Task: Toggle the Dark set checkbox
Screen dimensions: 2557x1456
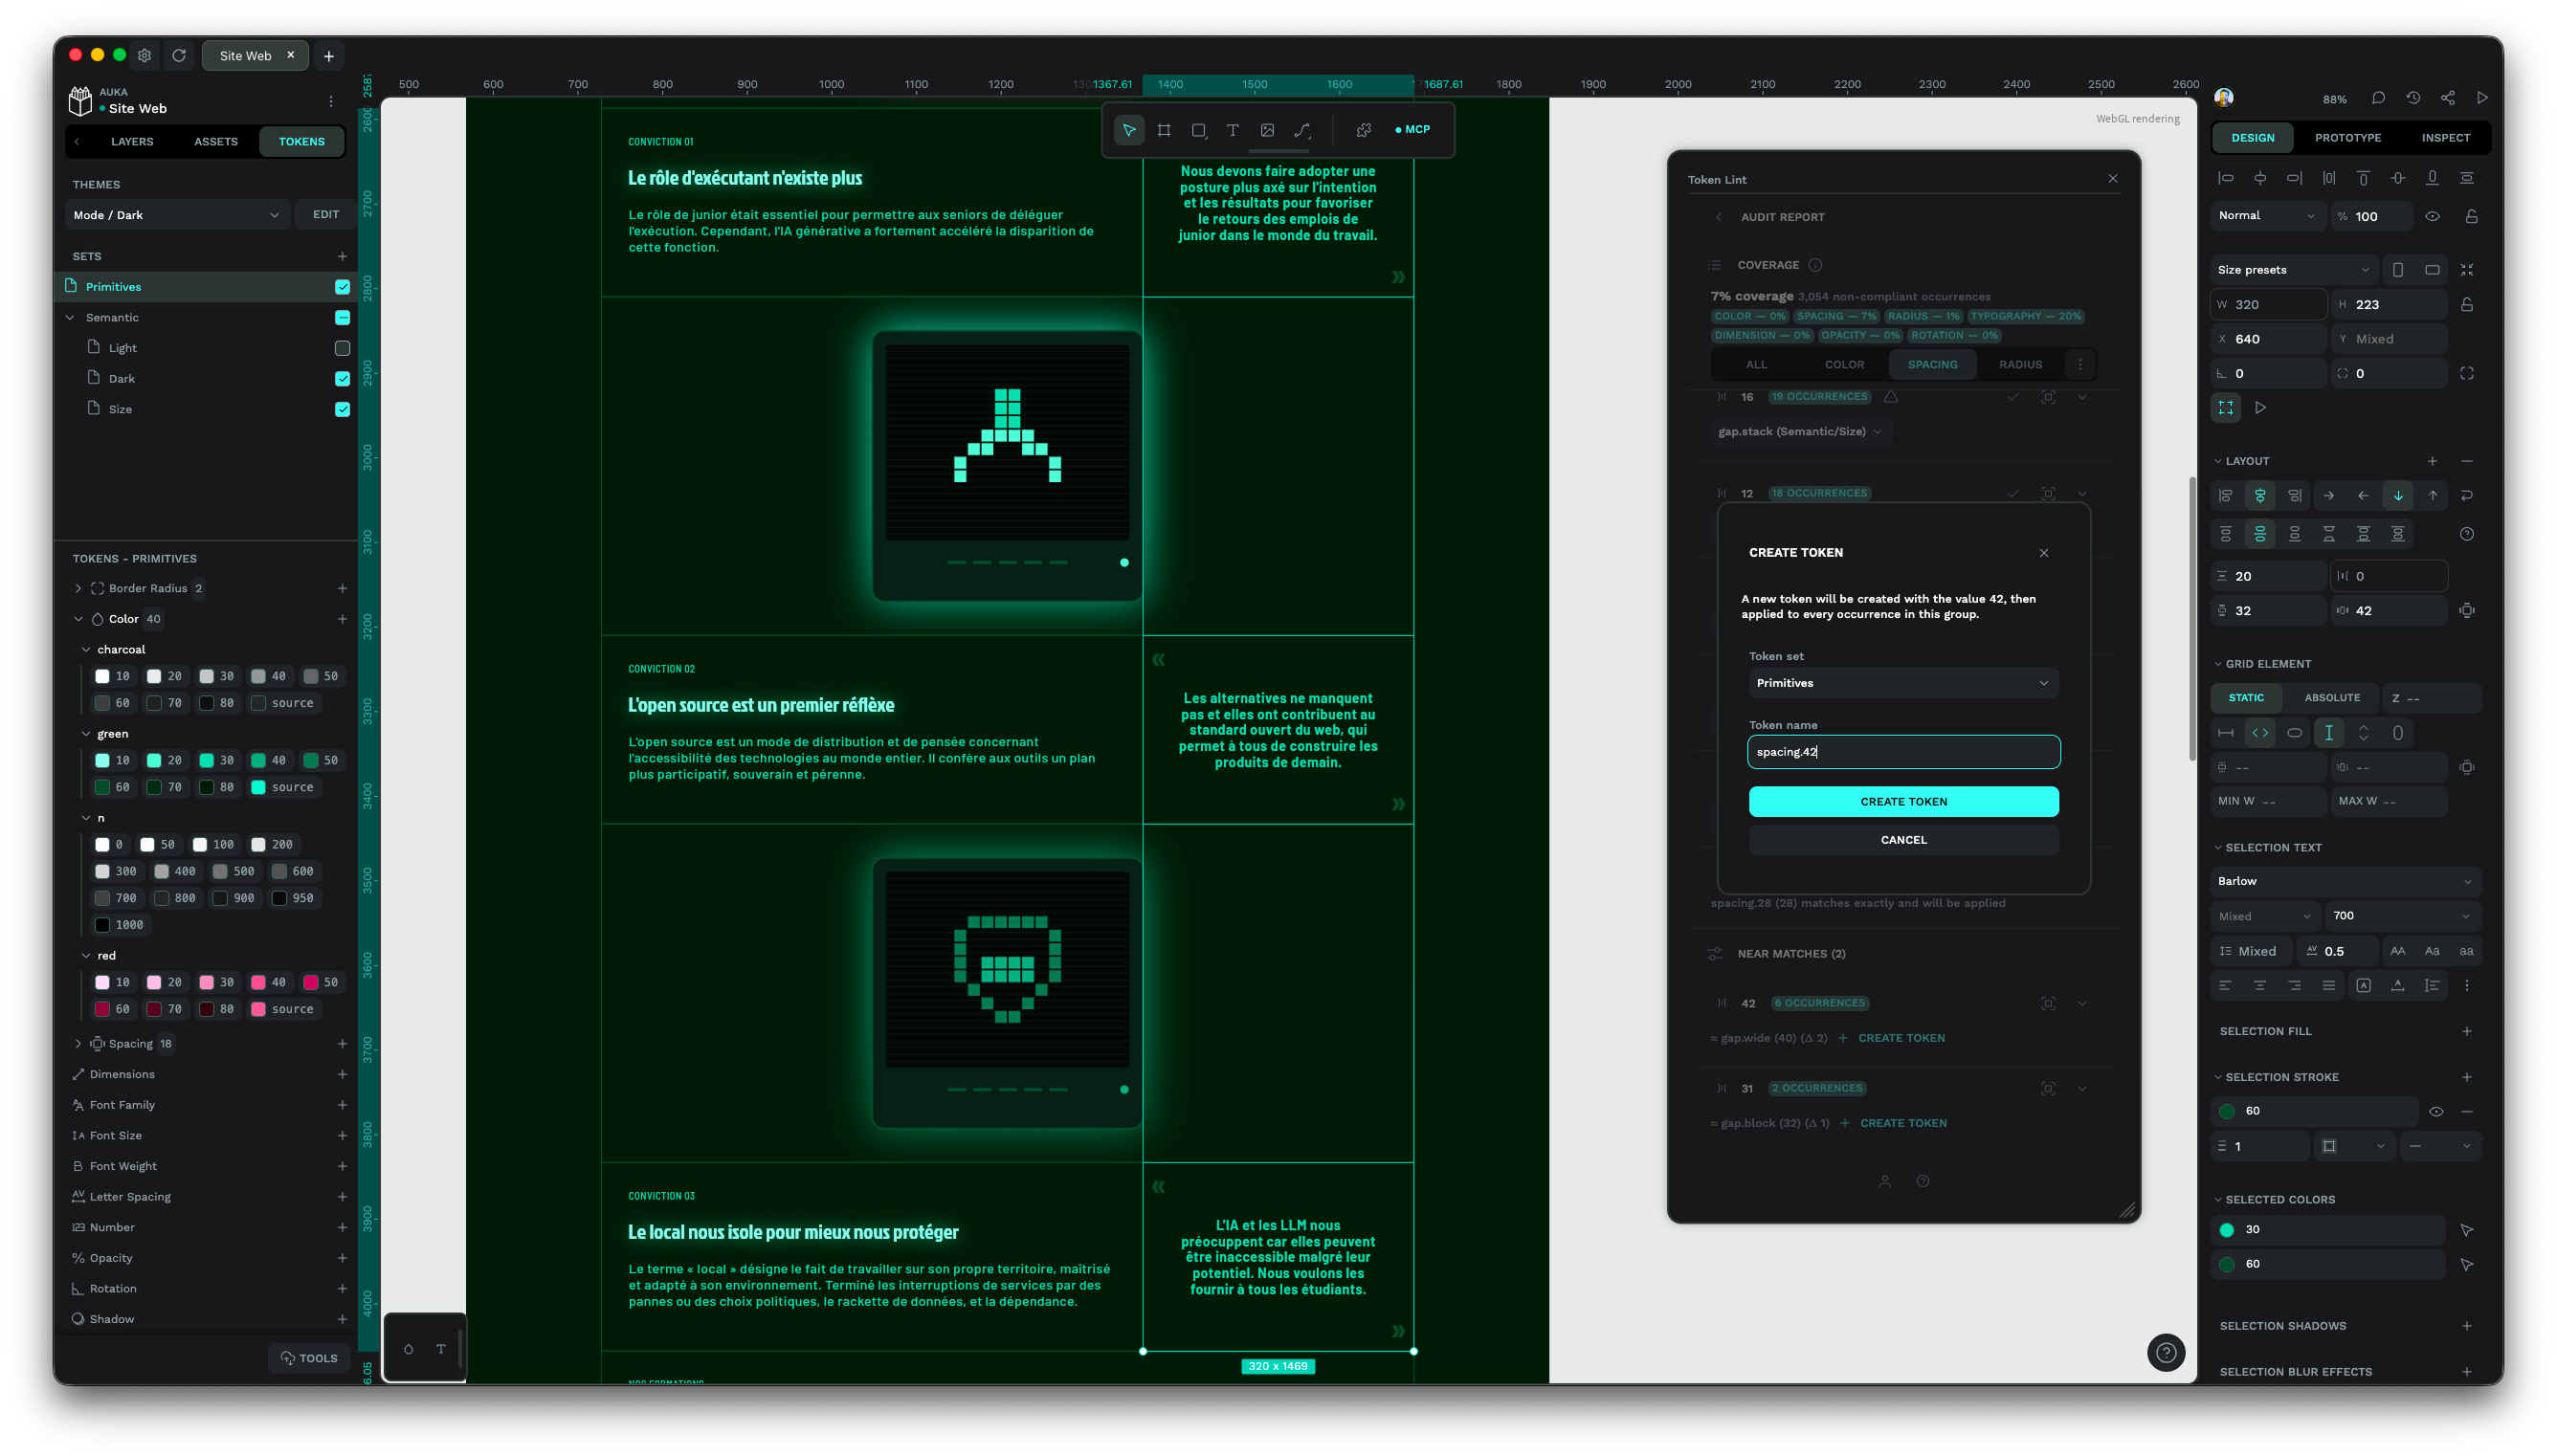Action: (342, 379)
